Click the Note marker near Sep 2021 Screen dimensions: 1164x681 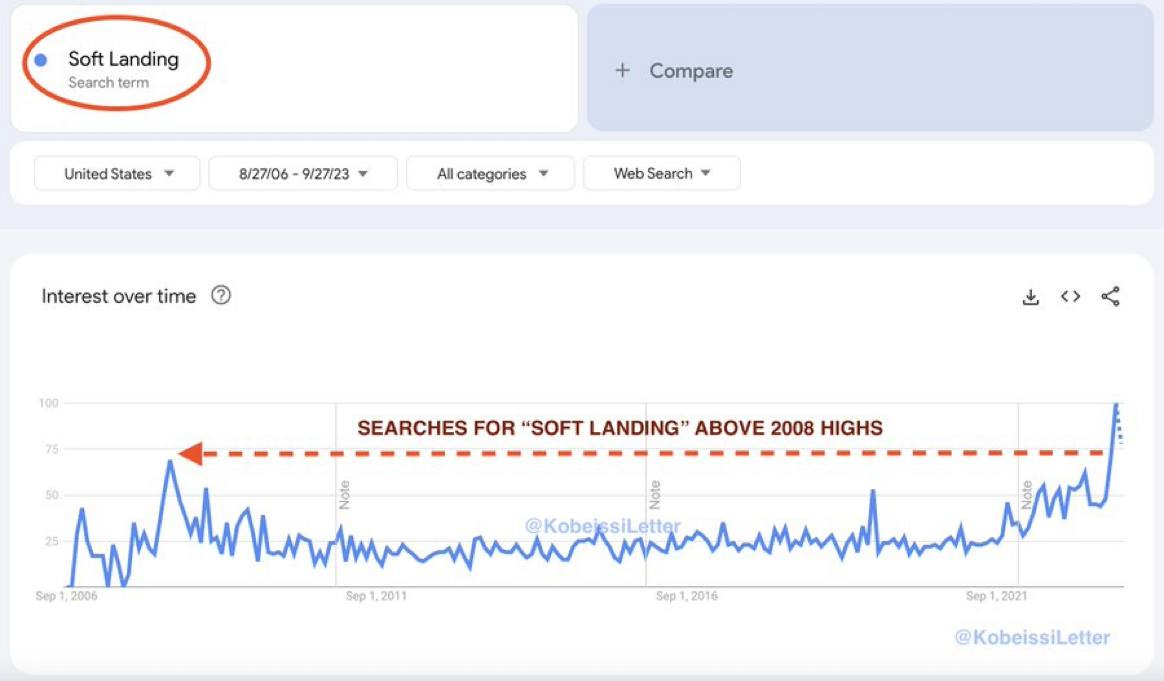tap(1026, 495)
